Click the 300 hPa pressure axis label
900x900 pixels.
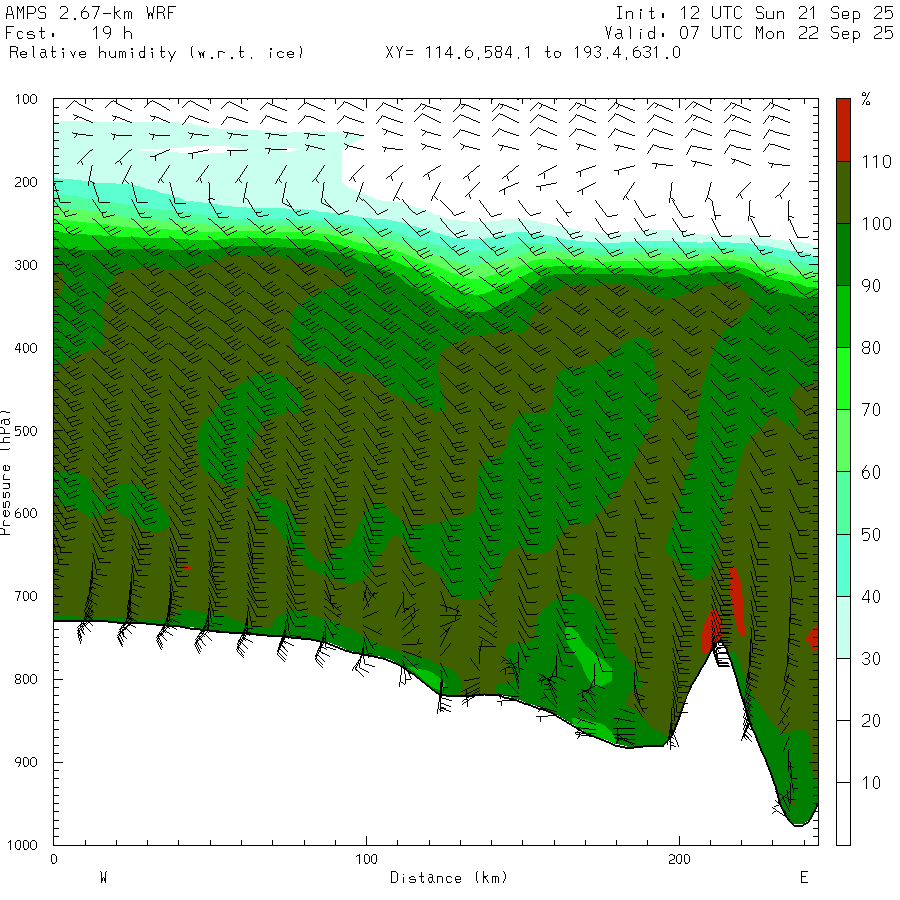(26, 265)
